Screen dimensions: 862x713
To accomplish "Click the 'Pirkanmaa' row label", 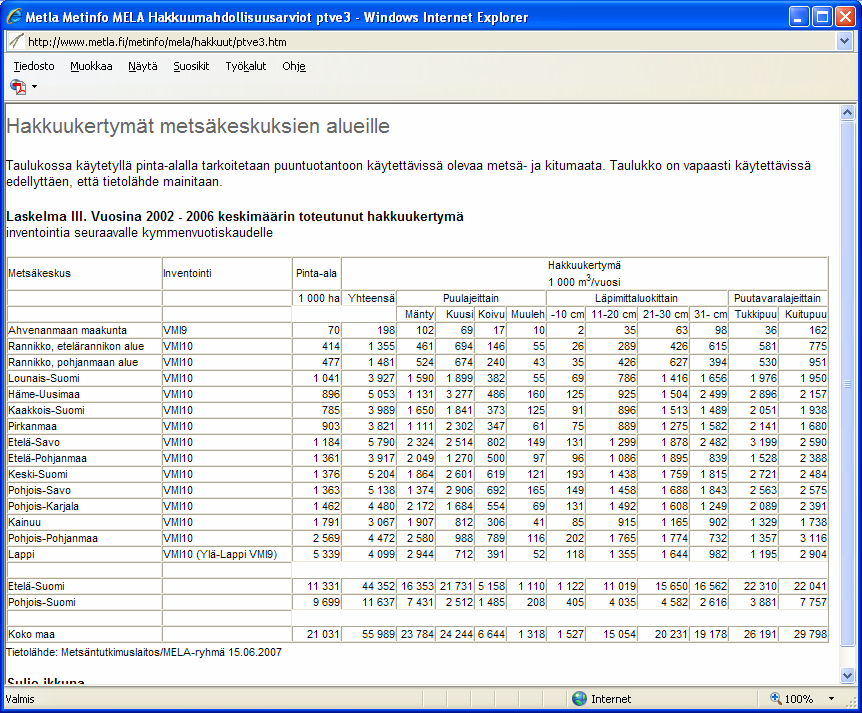I will tap(32, 426).
